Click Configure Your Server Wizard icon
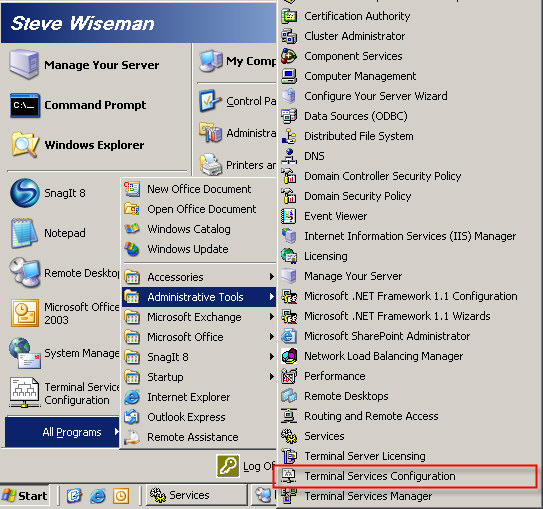The height and width of the screenshot is (509, 543). [x=289, y=96]
